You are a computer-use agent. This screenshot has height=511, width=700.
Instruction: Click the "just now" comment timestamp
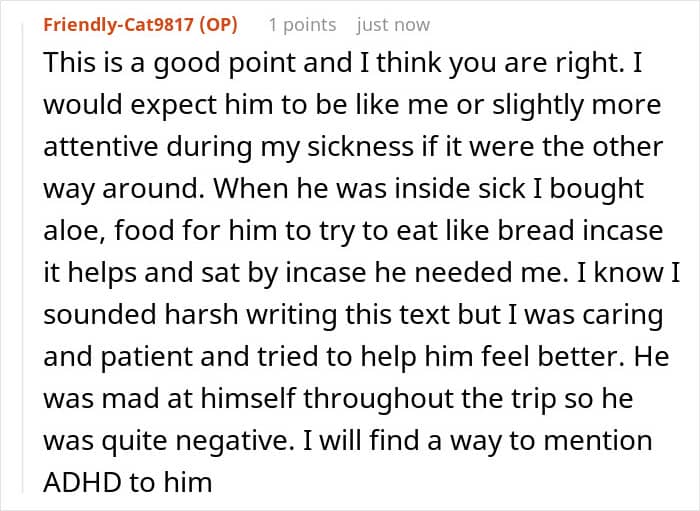[393, 25]
